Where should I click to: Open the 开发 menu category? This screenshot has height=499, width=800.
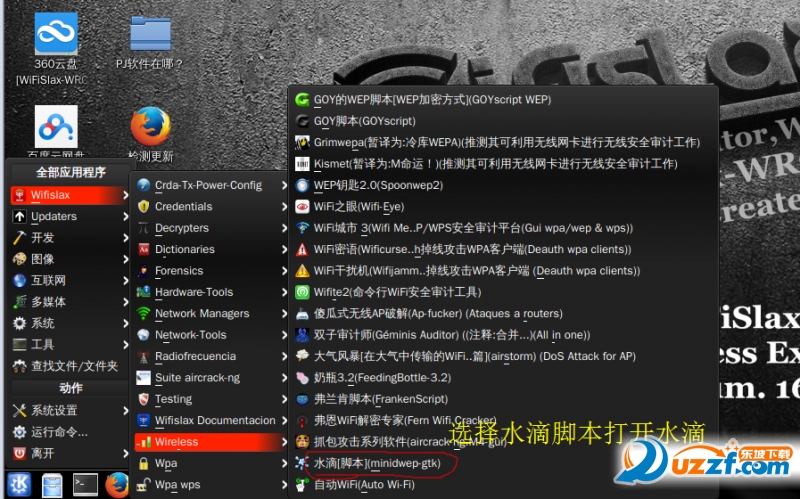pyautogui.click(x=69, y=238)
